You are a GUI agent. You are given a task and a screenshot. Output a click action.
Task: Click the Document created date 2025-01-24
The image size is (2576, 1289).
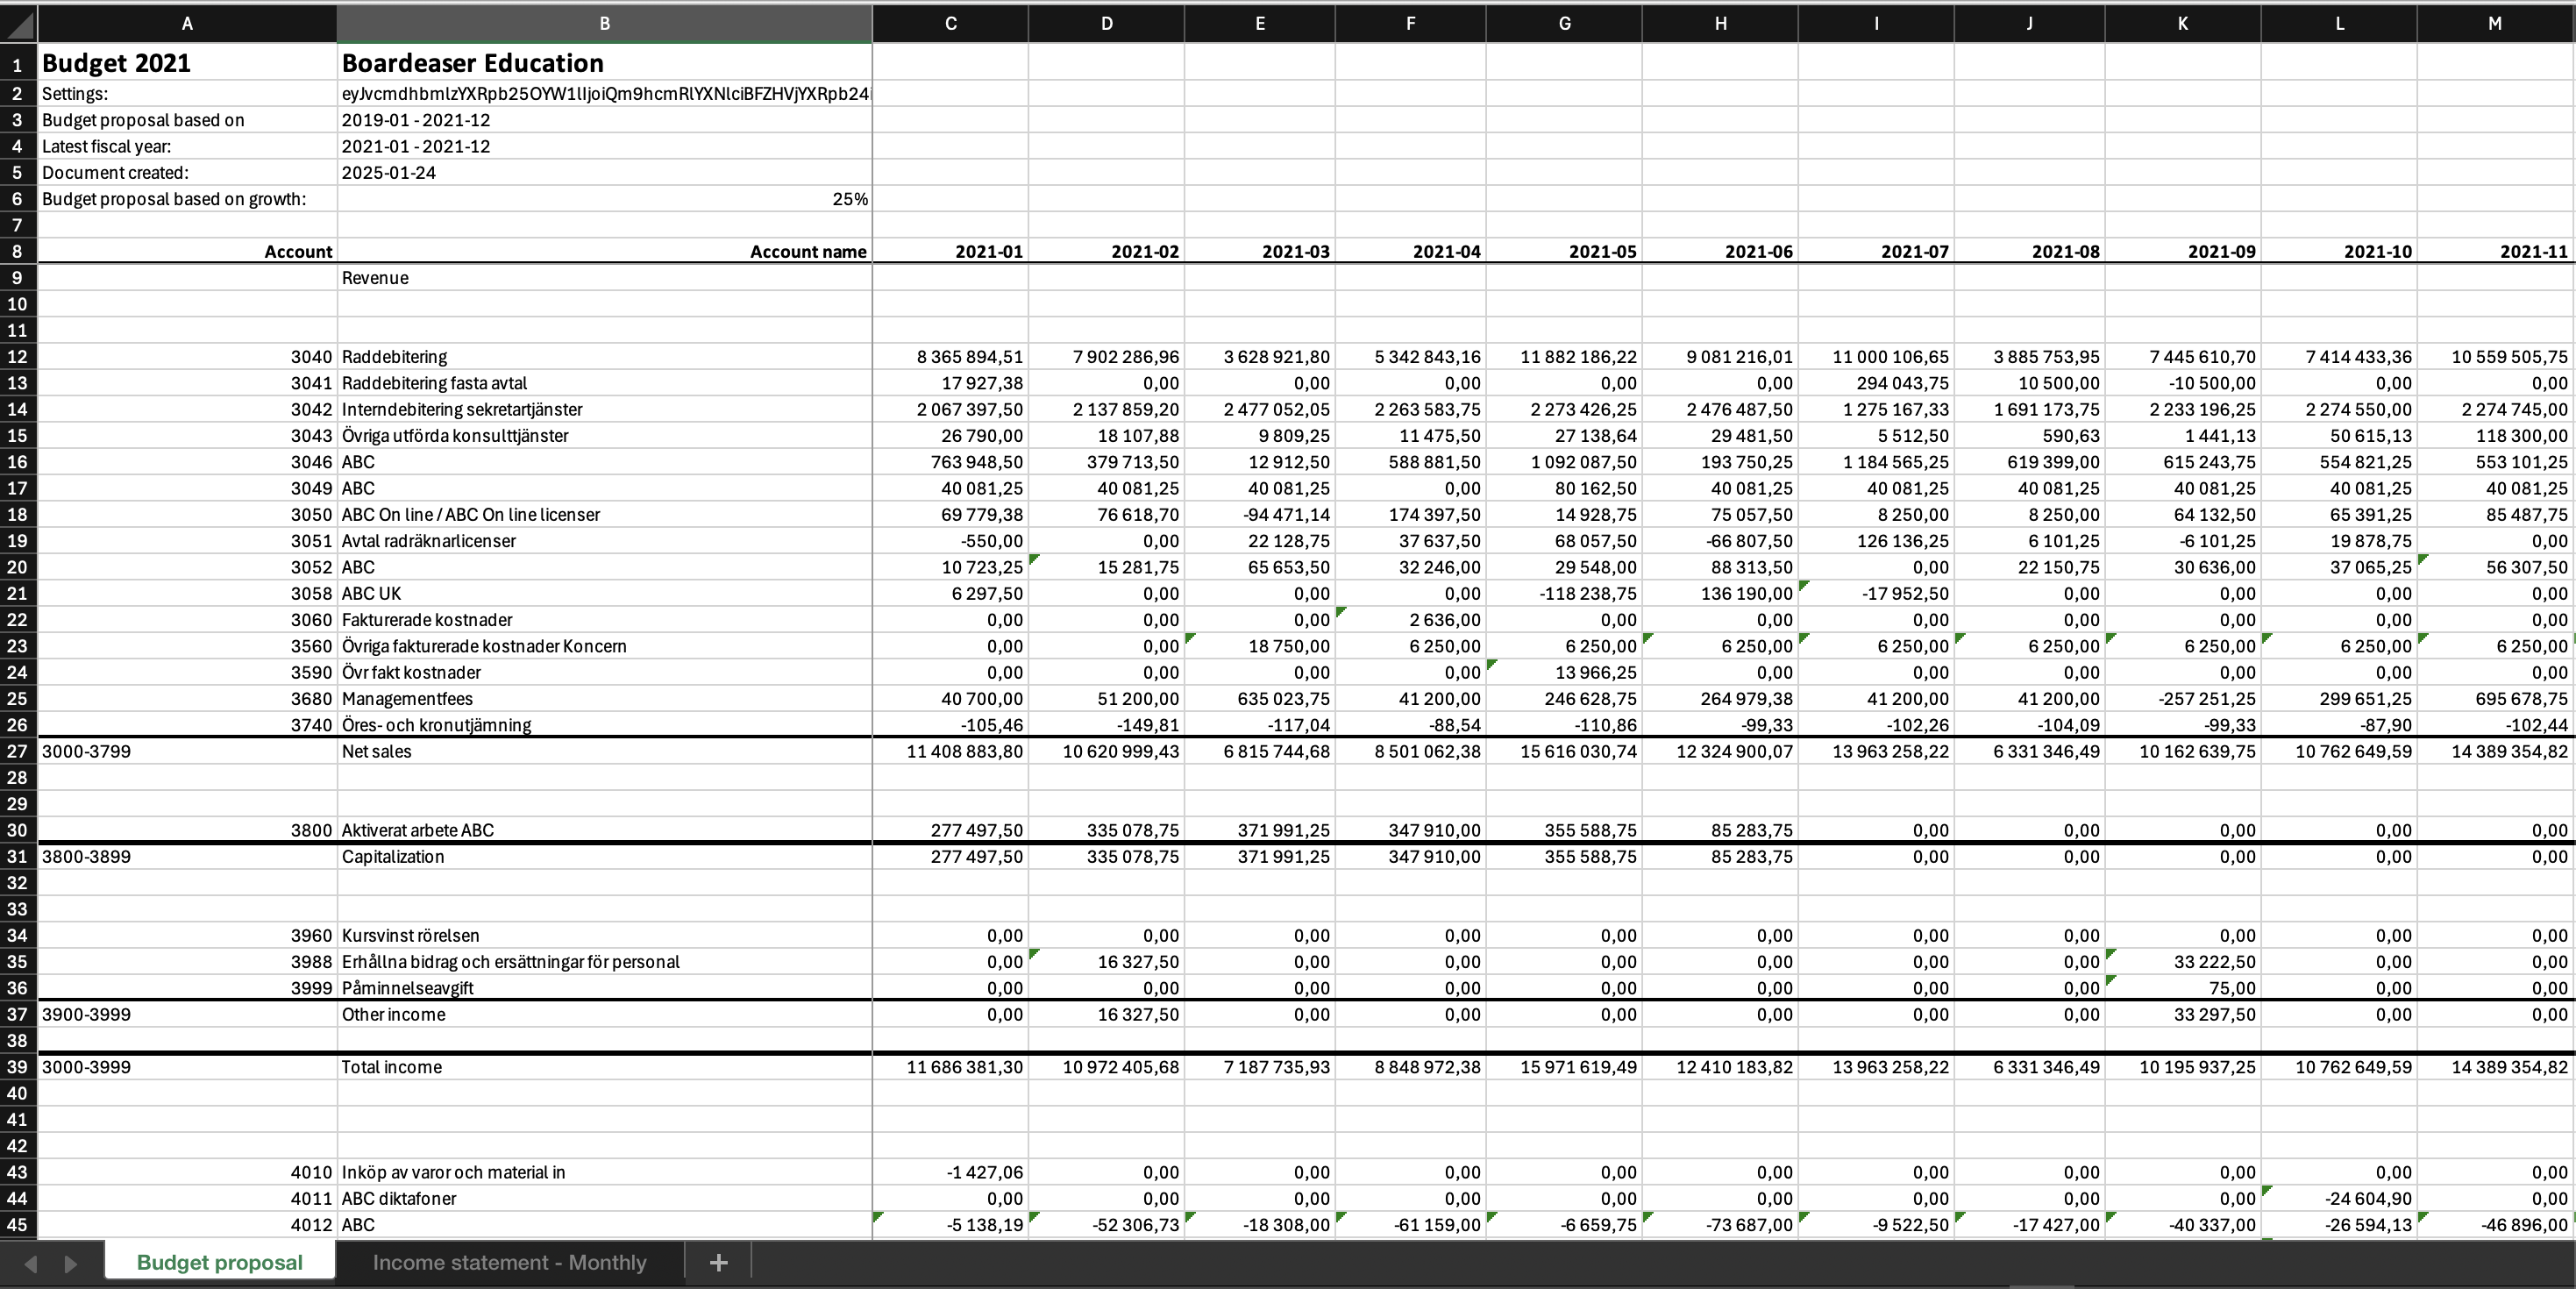(604, 172)
